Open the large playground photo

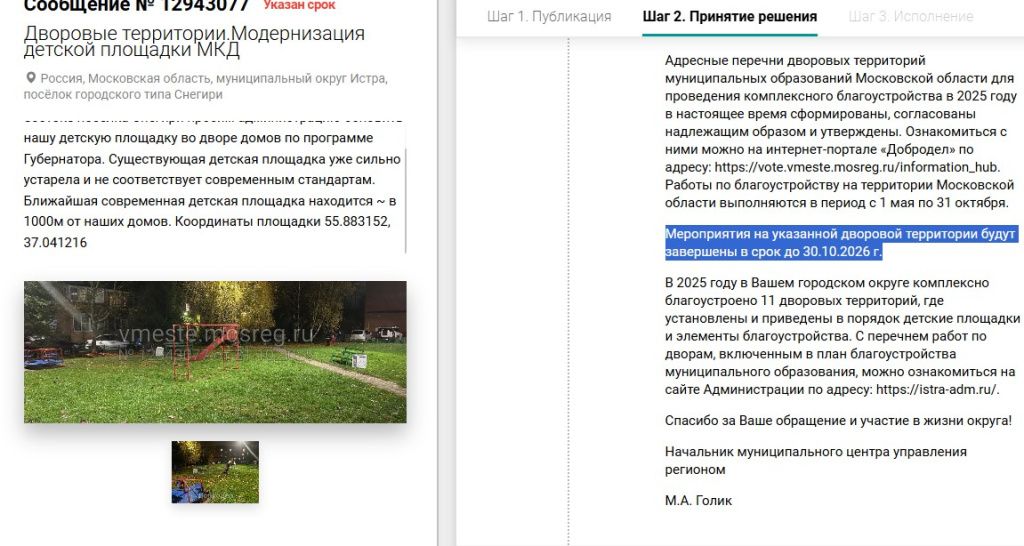tap(215, 351)
